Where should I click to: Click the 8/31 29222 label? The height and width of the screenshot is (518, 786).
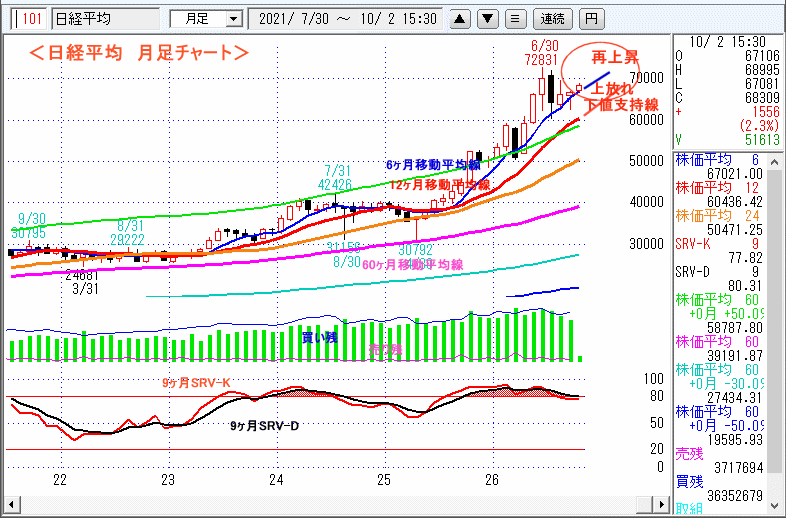[x=127, y=233]
